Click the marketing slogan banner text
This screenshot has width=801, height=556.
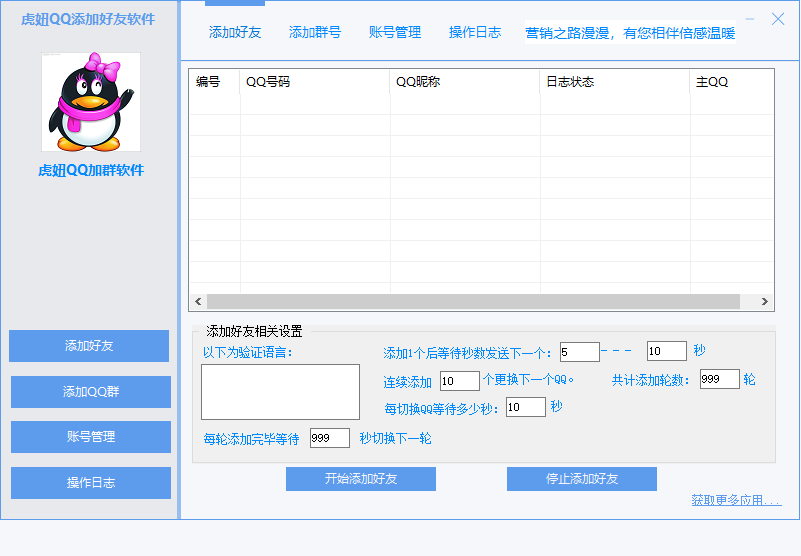pos(630,33)
